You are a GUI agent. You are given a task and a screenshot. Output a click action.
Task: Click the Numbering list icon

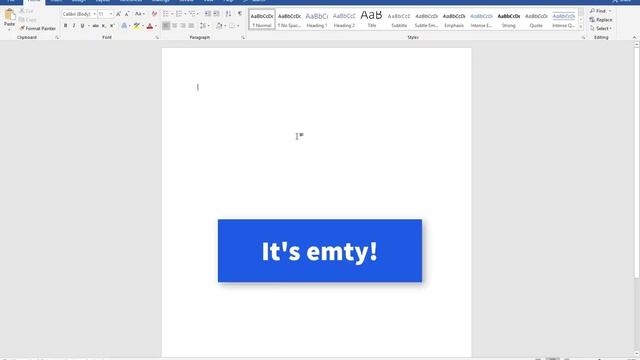[179, 14]
